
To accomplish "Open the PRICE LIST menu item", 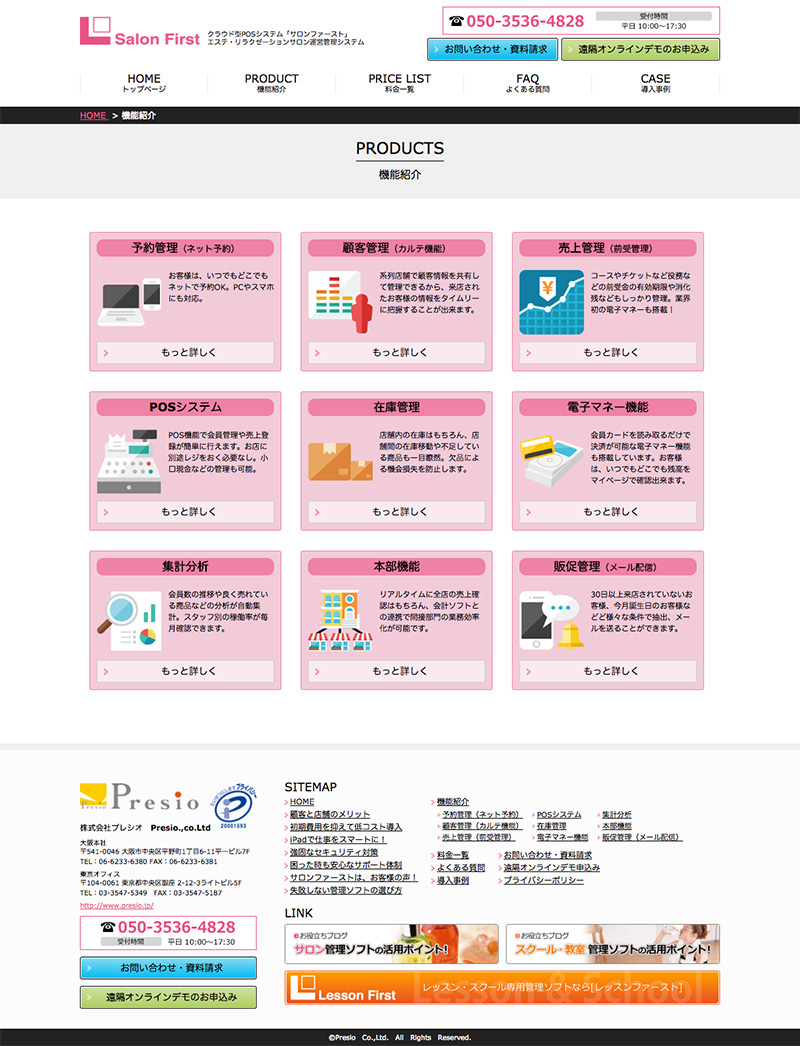I will pos(399,83).
